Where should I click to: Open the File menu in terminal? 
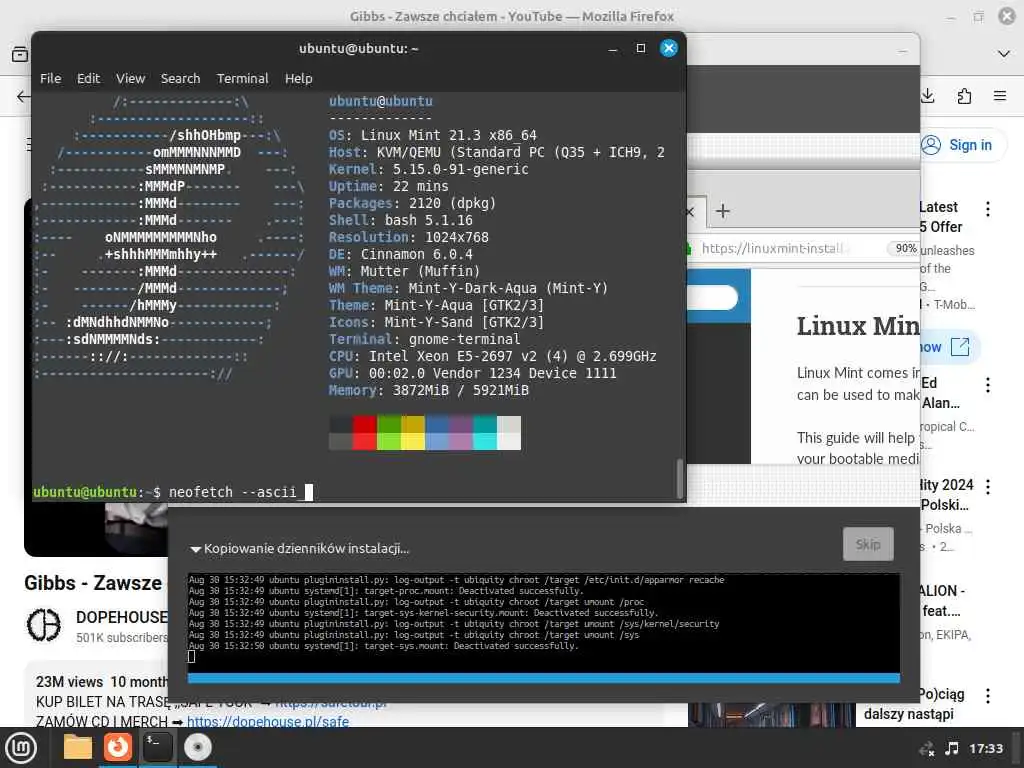50,78
